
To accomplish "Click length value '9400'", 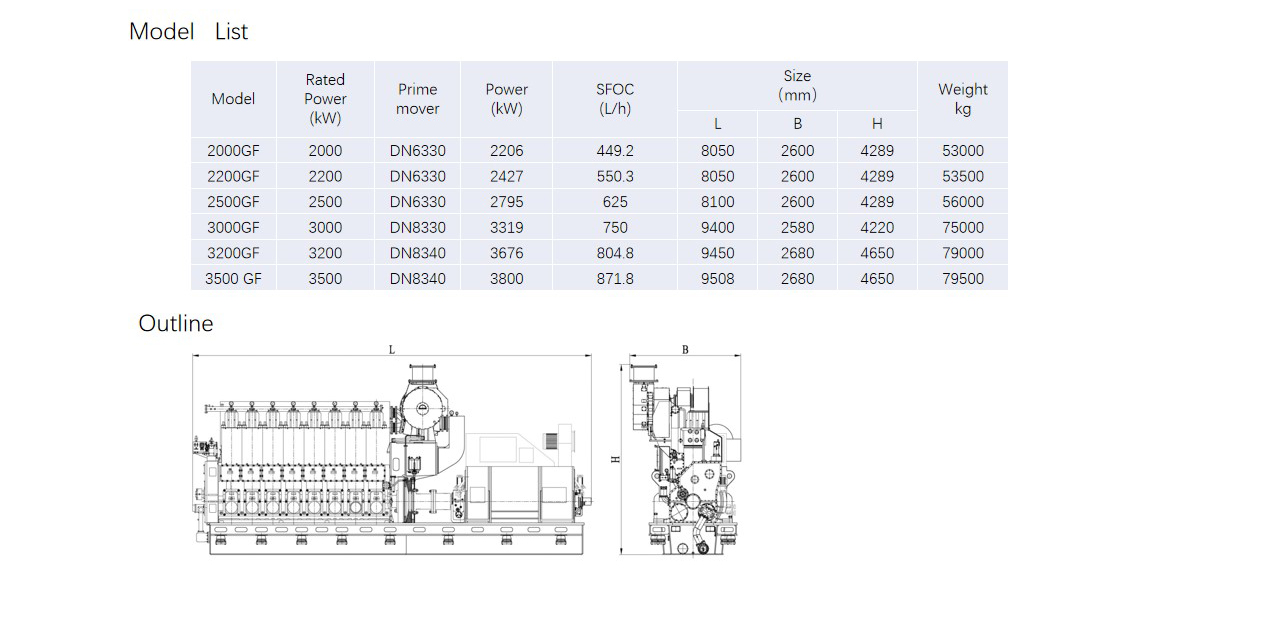I will click(717, 228).
